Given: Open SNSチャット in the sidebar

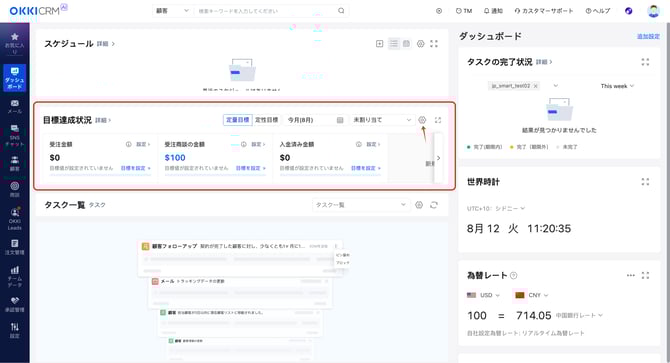Looking at the screenshot, I should pos(15,136).
